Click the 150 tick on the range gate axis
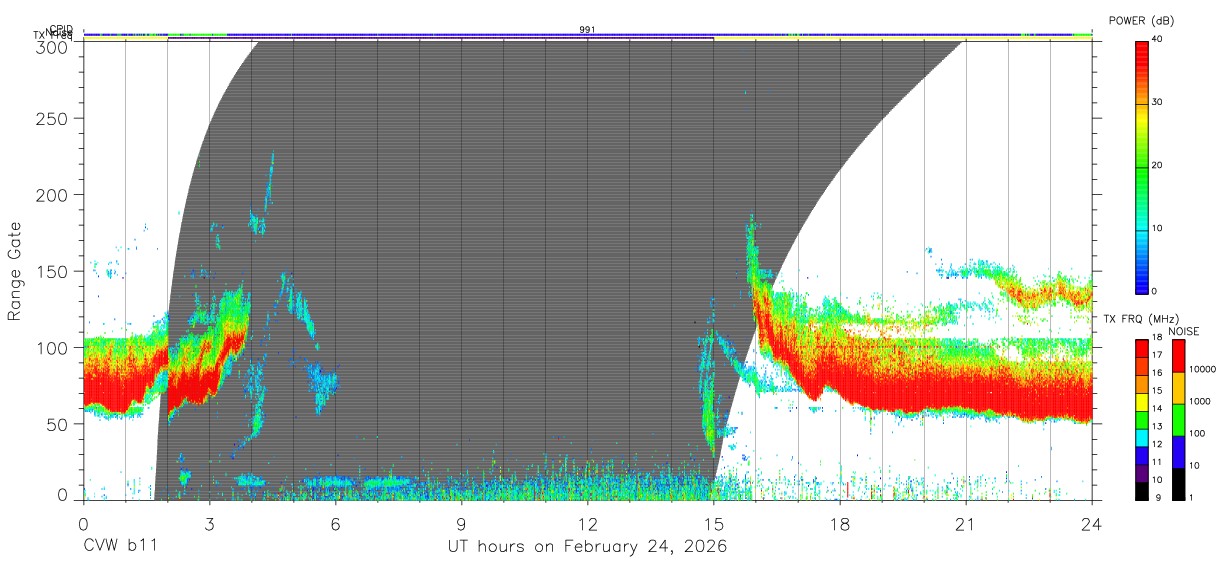This screenshot has height=567, width=1228. (54, 271)
